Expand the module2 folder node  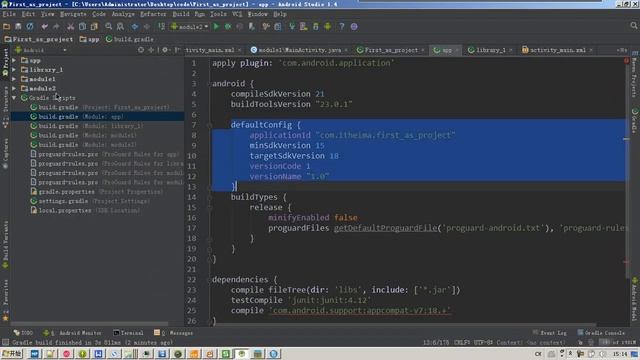click(x=14, y=89)
